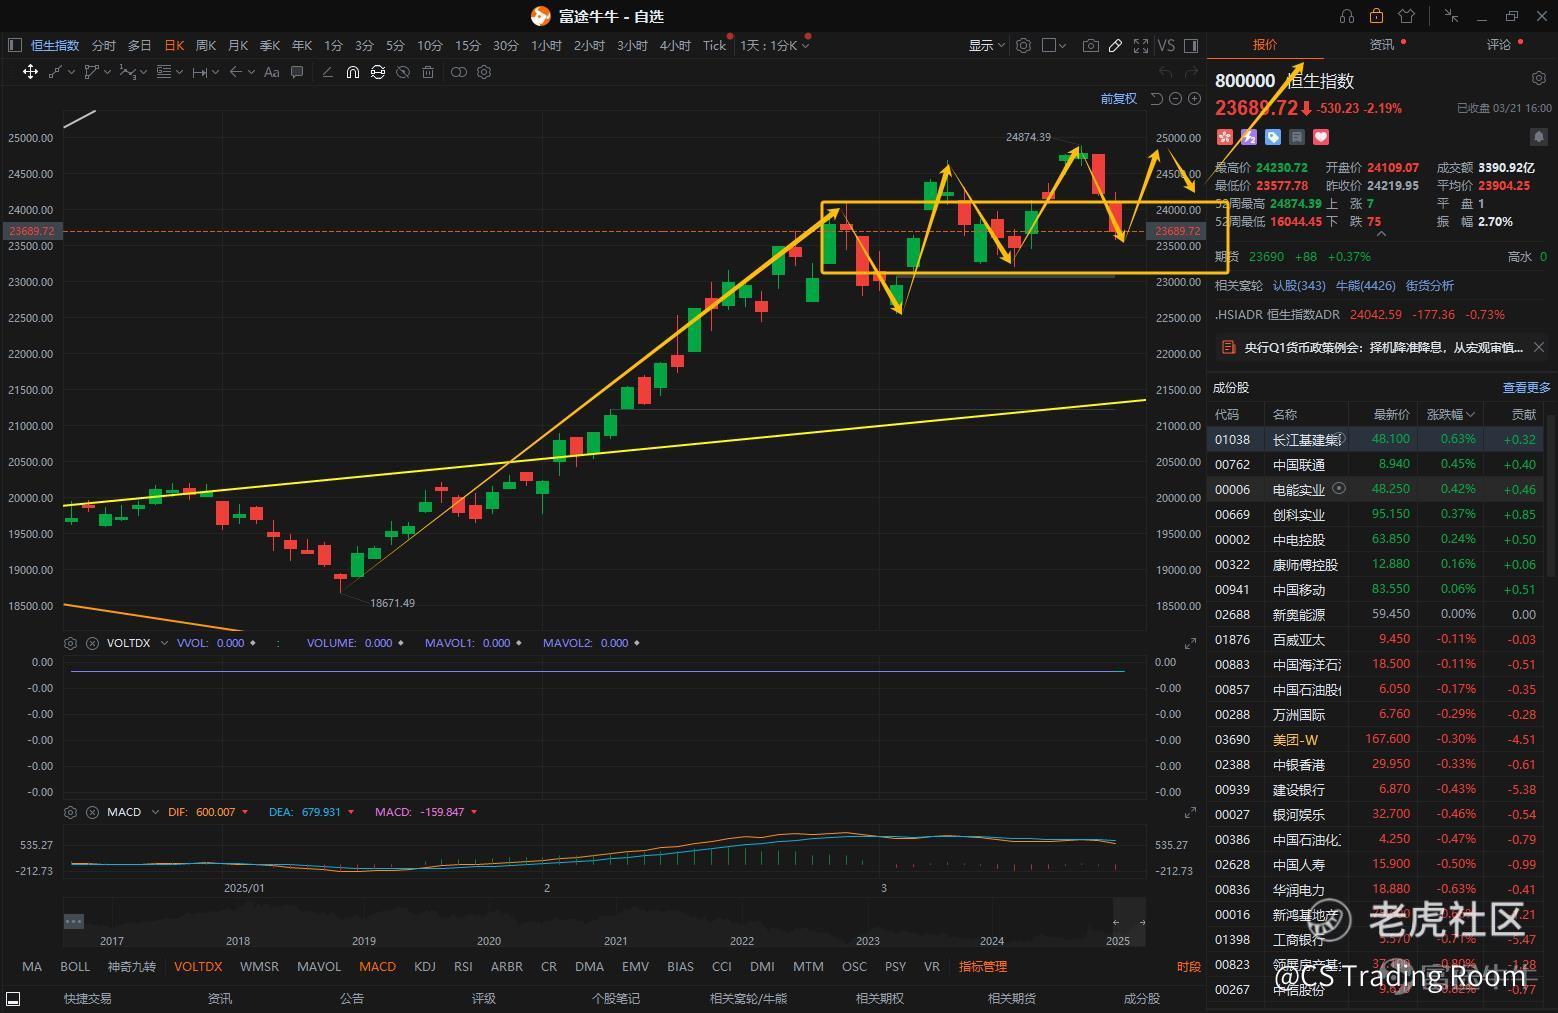This screenshot has width=1558, height=1013.
Task: Add a comment bubble note to chart
Action: (x=297, y=72)
